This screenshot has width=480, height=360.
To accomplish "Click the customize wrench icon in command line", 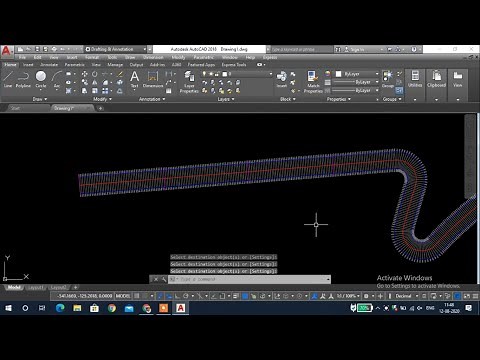I will 164,279.
